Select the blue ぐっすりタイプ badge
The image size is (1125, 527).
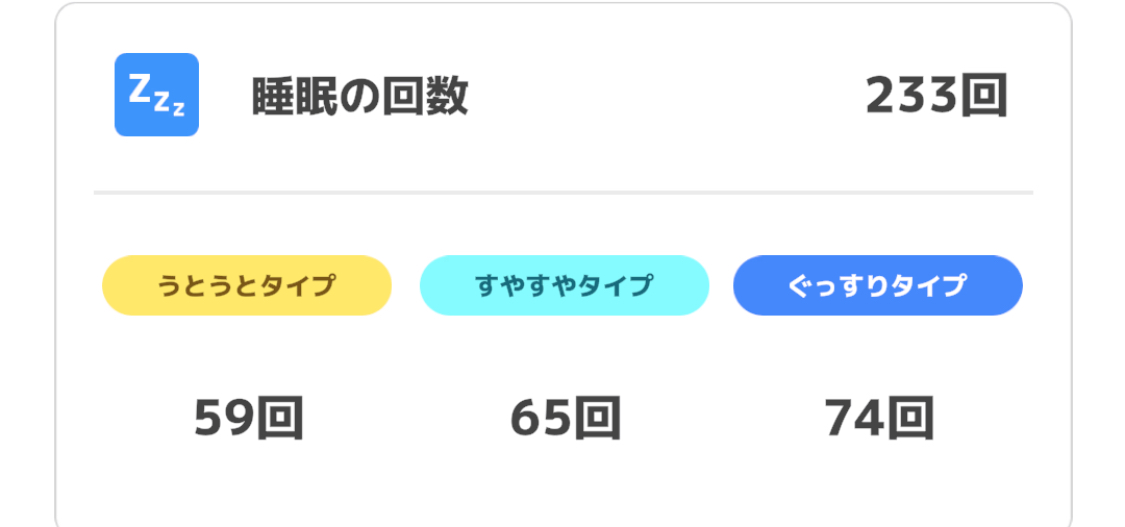pos(877,285)
